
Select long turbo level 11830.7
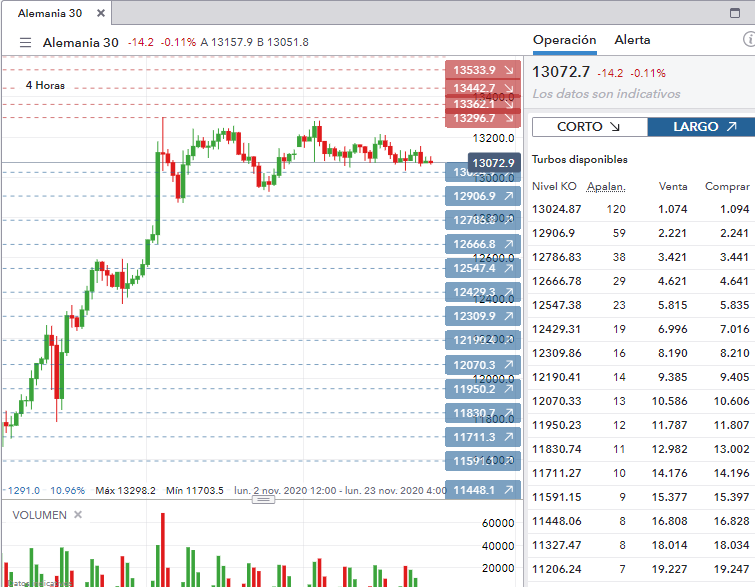tap(483, 413)
